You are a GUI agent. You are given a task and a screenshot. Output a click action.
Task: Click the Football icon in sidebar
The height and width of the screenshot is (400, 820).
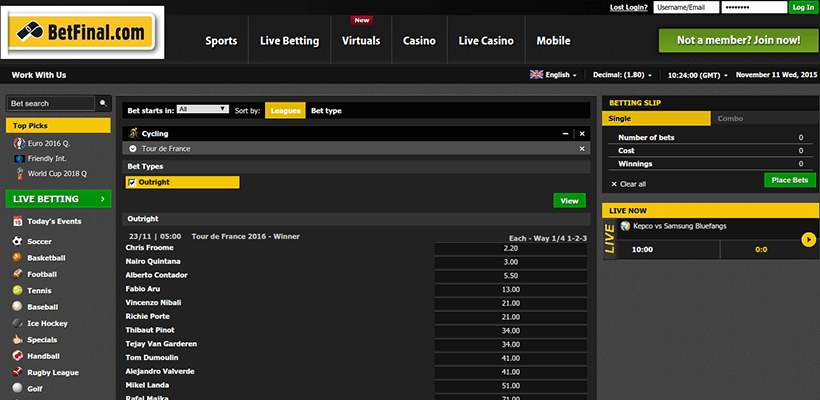18,274
